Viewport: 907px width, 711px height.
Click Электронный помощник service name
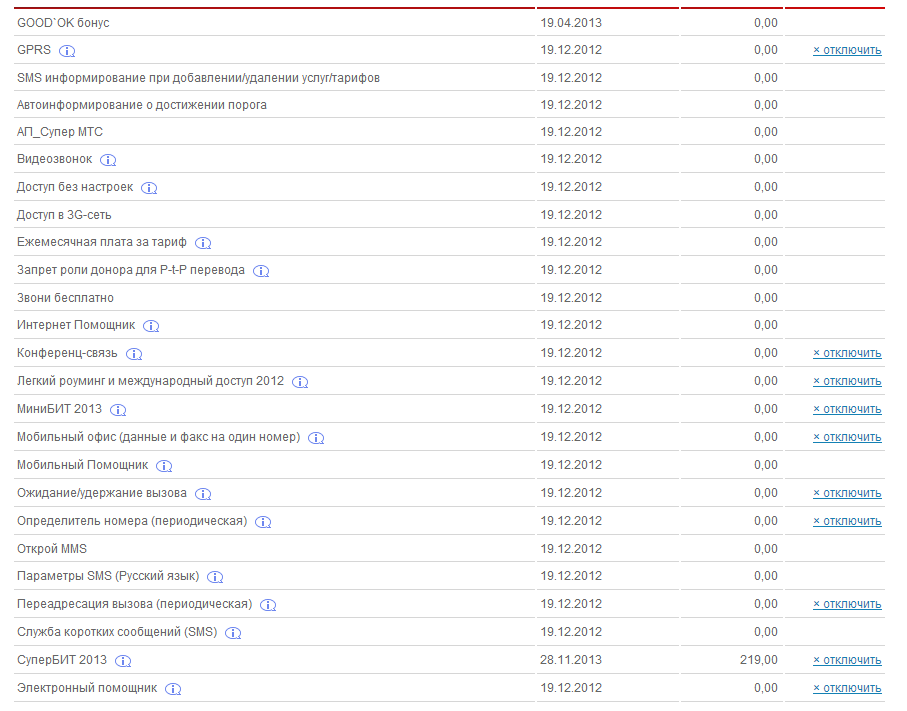click(x=87, y=688)
